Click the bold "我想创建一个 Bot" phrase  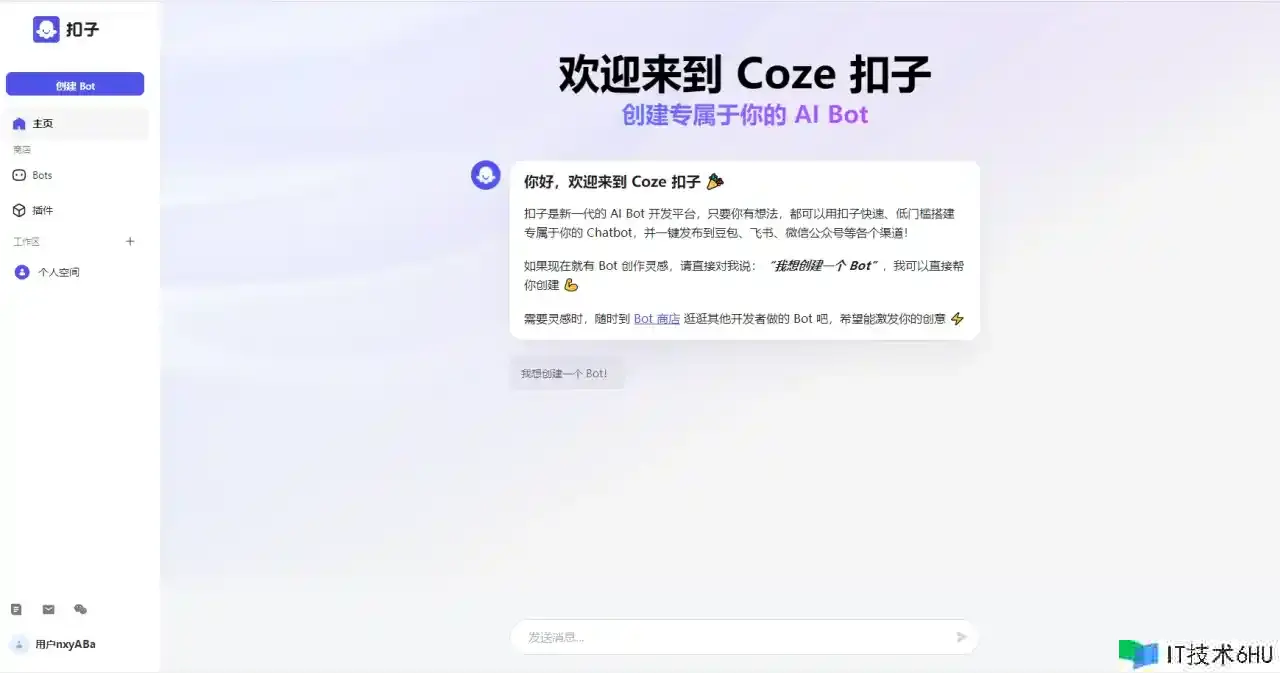tap(825, 266)
